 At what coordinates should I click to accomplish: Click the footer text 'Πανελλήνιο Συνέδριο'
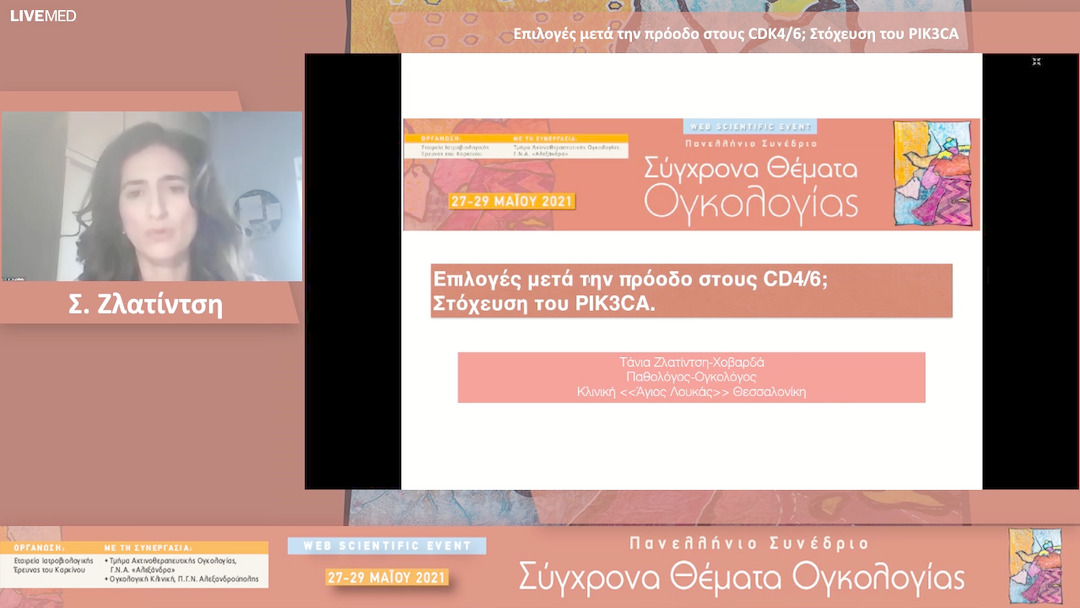(x=749, y=543)
